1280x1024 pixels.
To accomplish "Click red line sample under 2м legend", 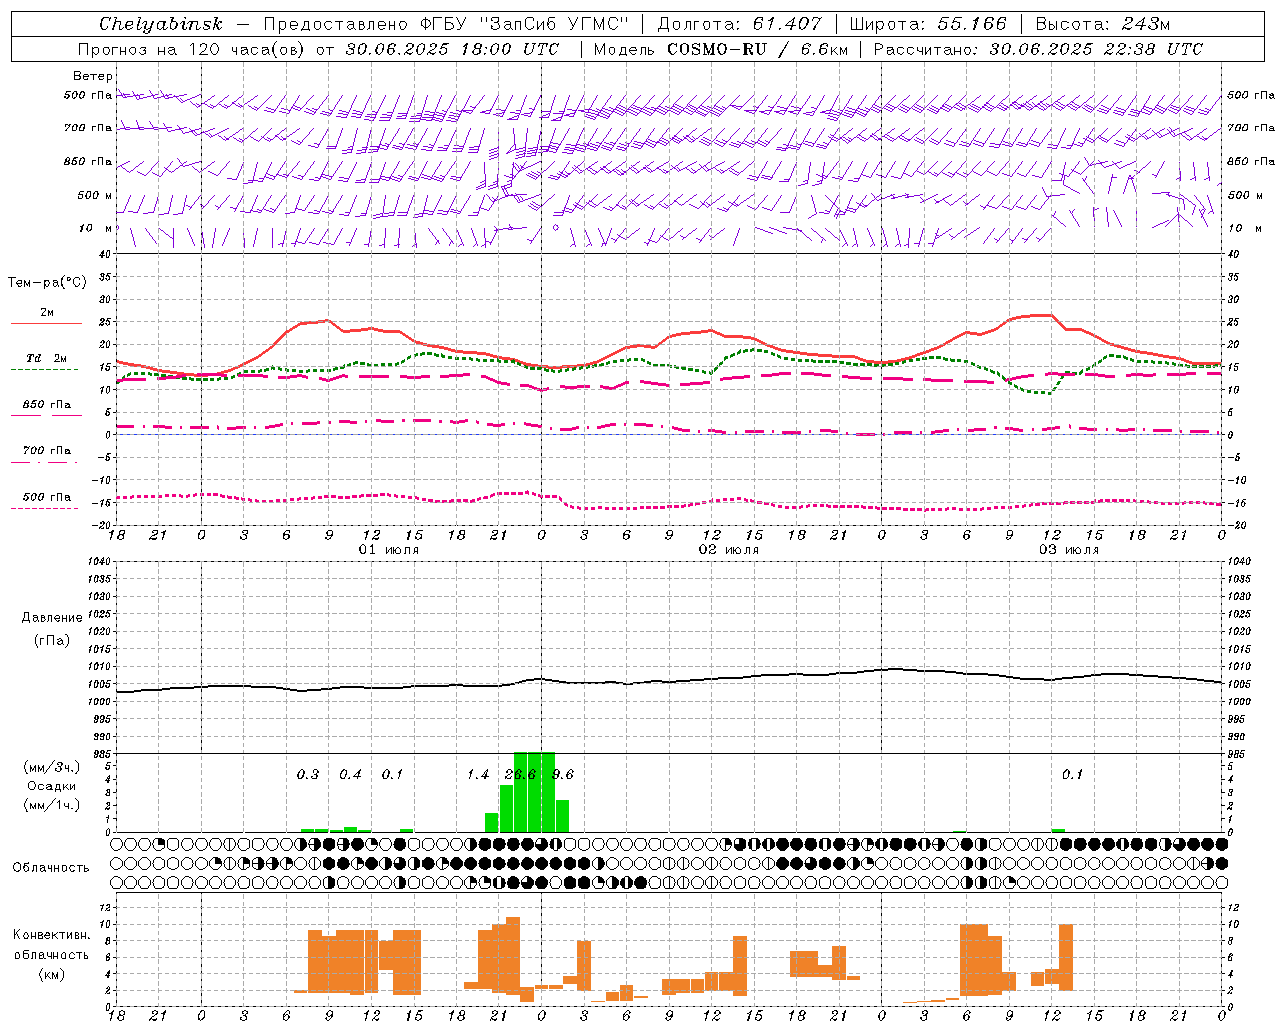I will tap(46, 324).
